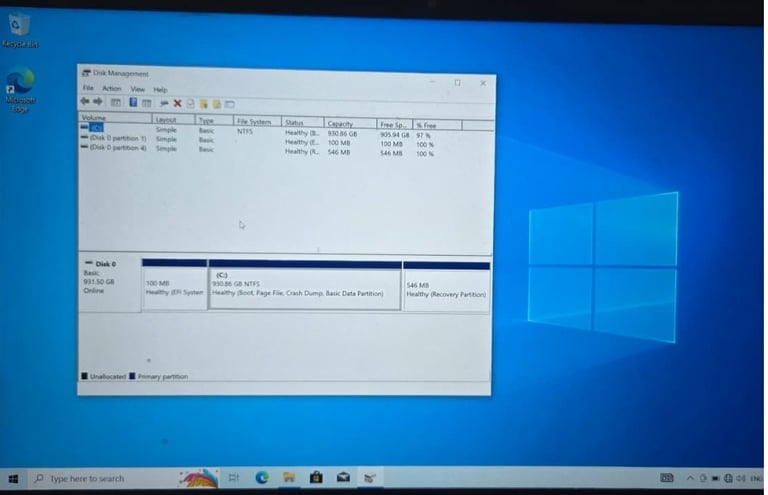
Task: Click the NTFS file system cell
Action: click(245, 131)
